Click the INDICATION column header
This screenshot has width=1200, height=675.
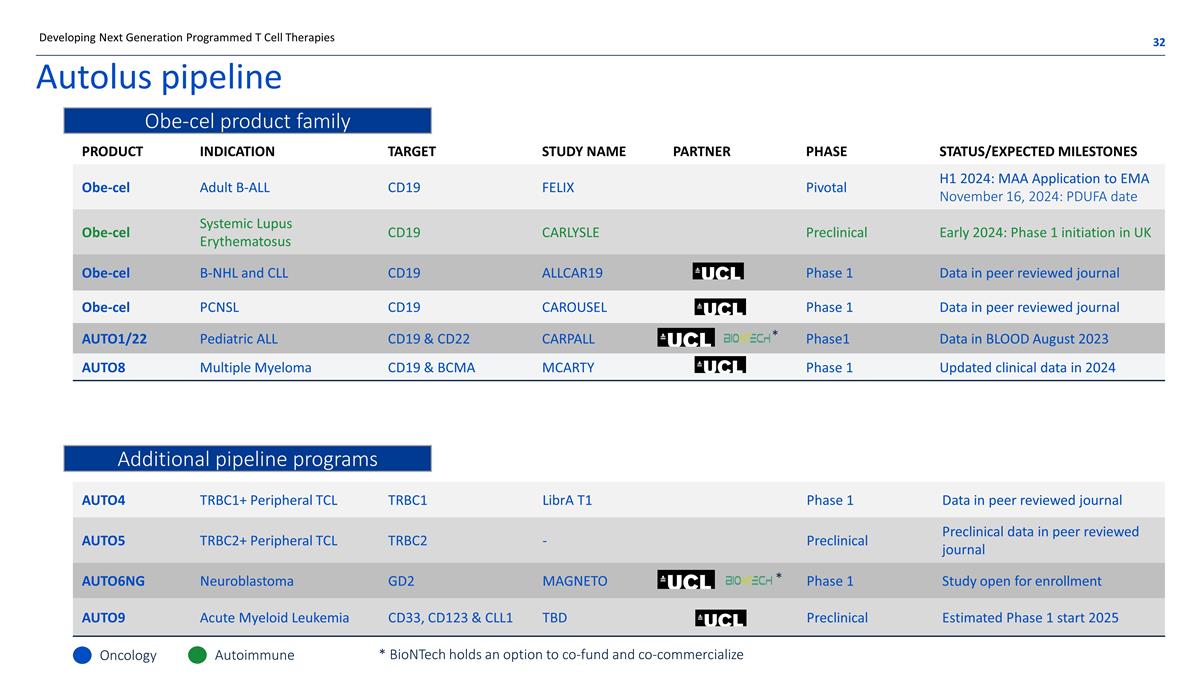coord(237,152)
